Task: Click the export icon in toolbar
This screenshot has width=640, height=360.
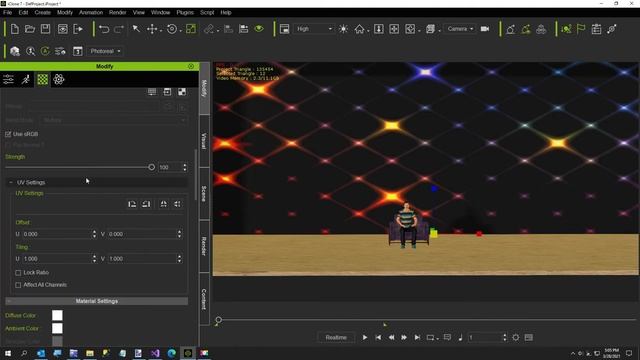Action: pyautogui.click(x=78, y=29)
